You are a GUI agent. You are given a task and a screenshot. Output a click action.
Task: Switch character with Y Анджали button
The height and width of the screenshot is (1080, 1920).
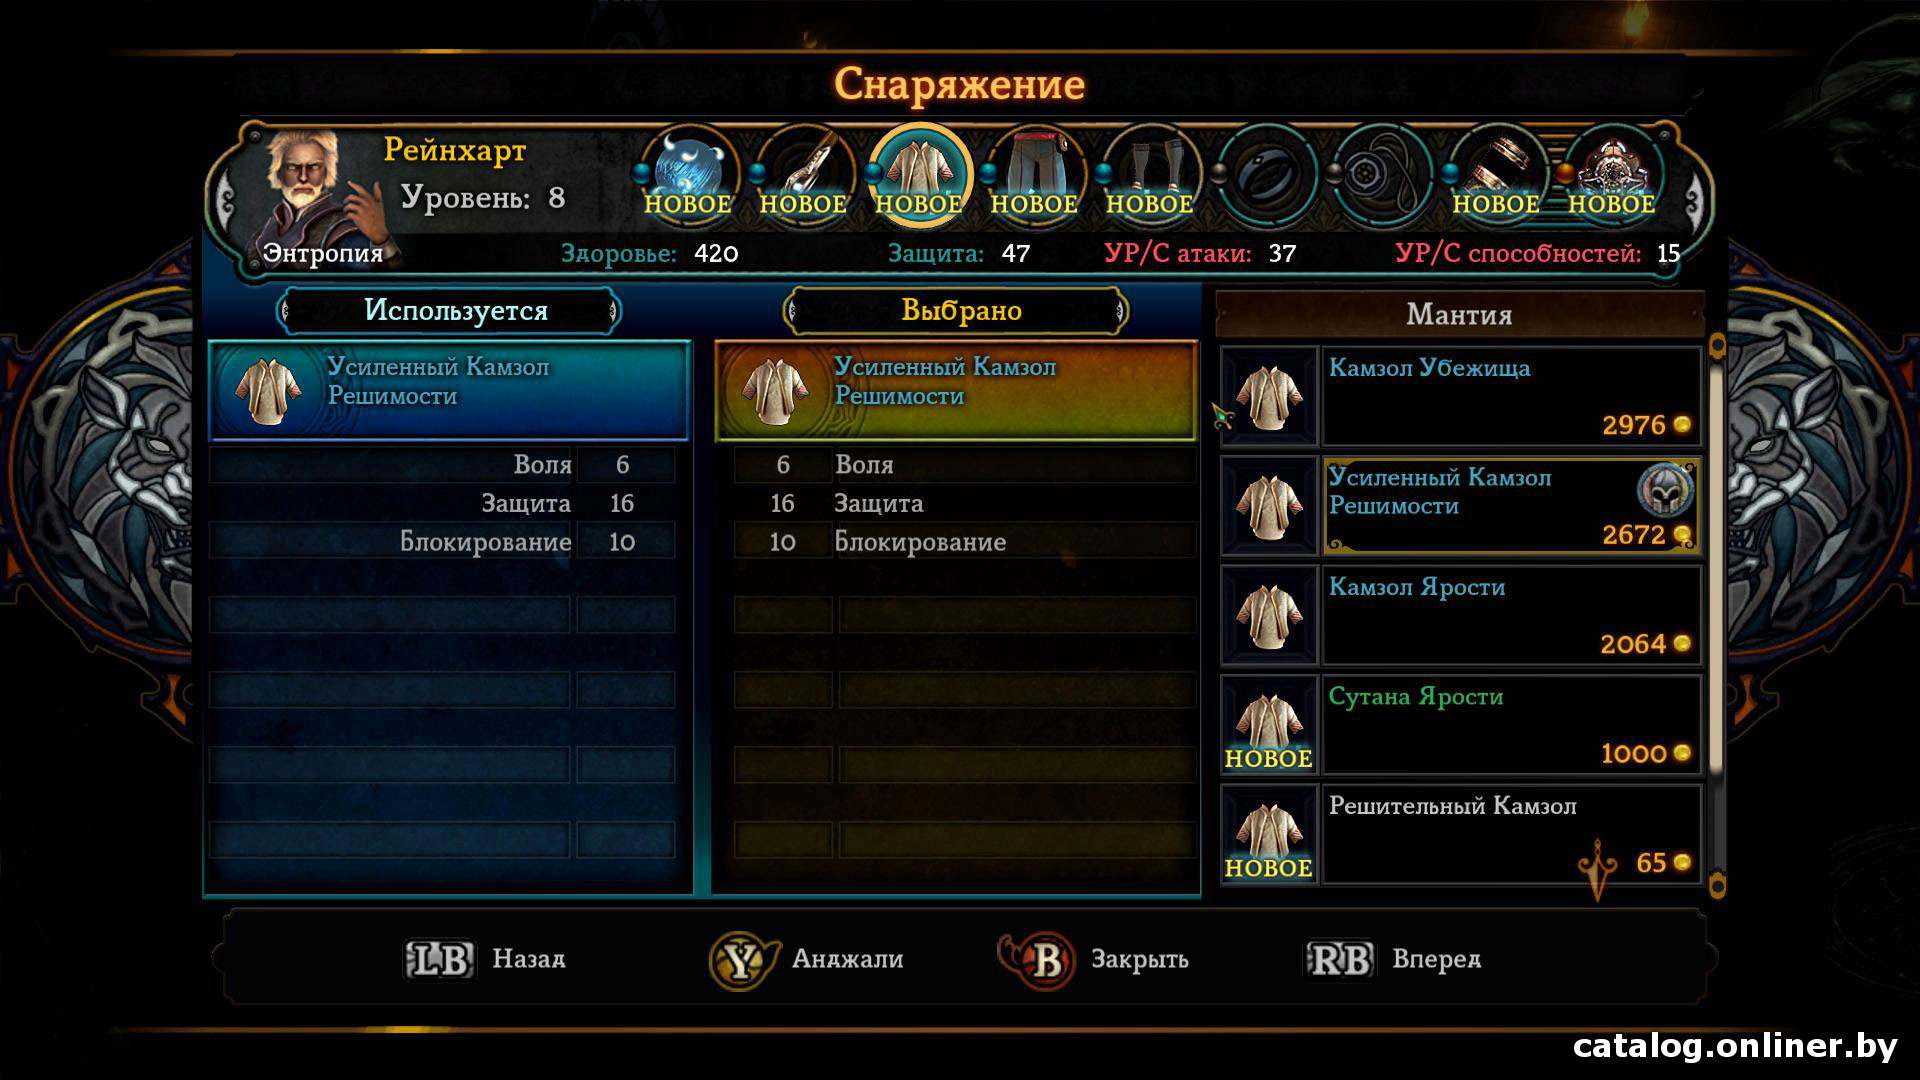click(x=806, y=960)
